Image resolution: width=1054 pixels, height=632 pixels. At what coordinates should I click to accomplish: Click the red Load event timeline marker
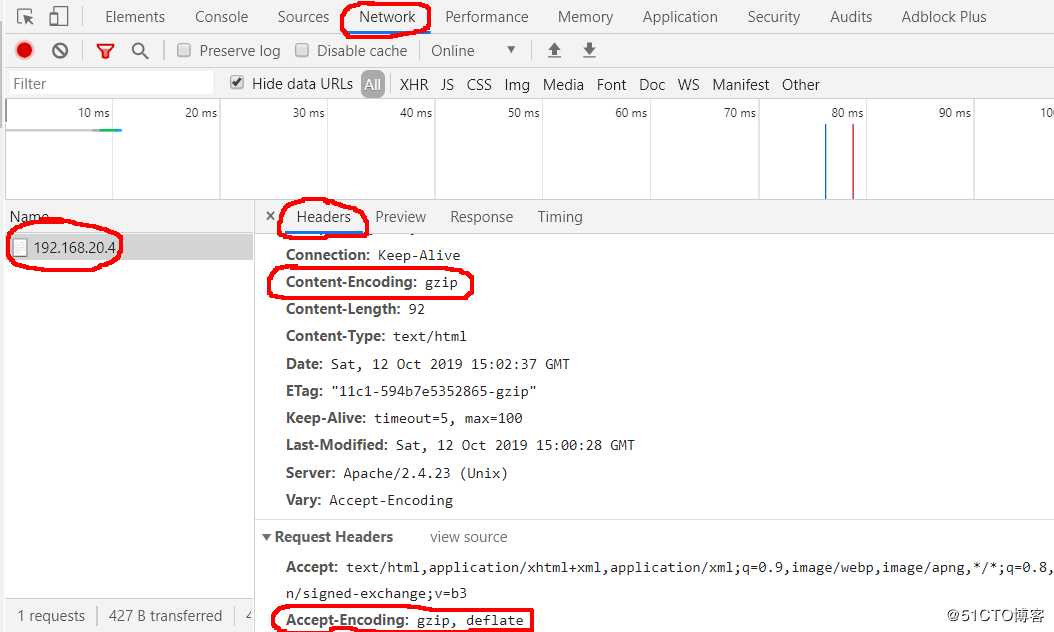(x=853, y=161)
